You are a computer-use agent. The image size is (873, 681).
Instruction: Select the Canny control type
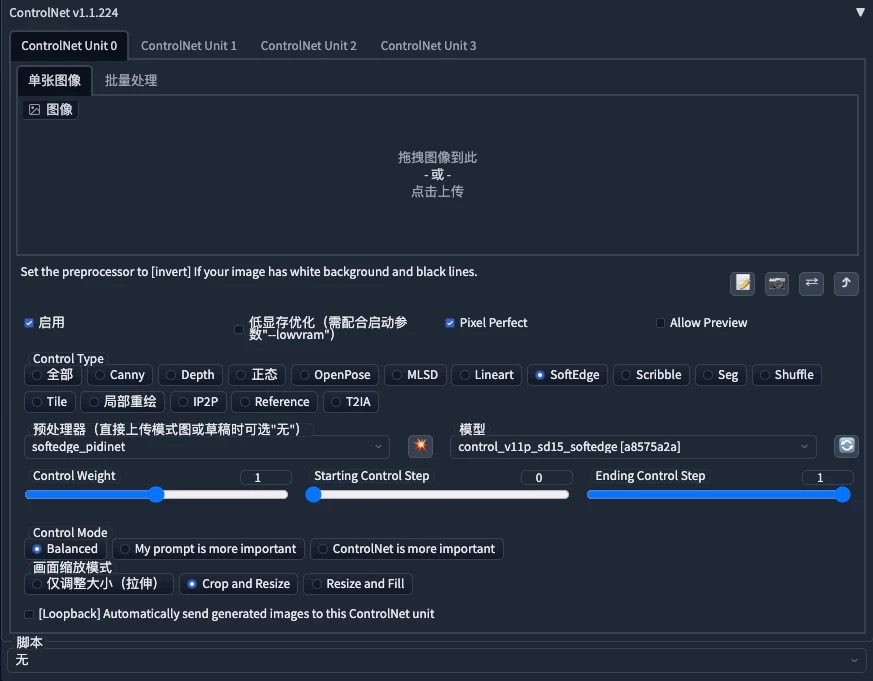pos(120,374)
